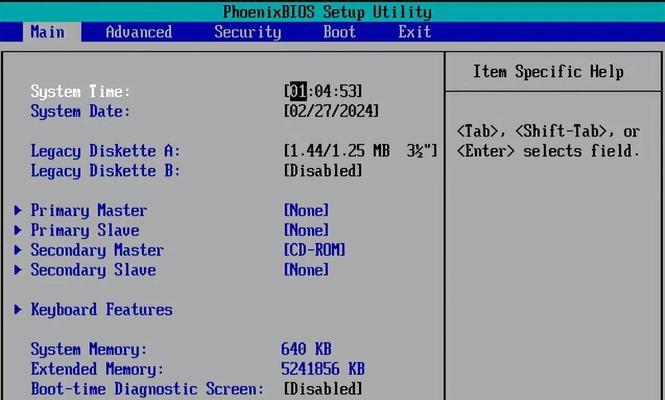Toggle Boot-time Diagnostic Screen Disabled value
The height and width of the screenshot is (400, 665).
[x=323, y=389]
